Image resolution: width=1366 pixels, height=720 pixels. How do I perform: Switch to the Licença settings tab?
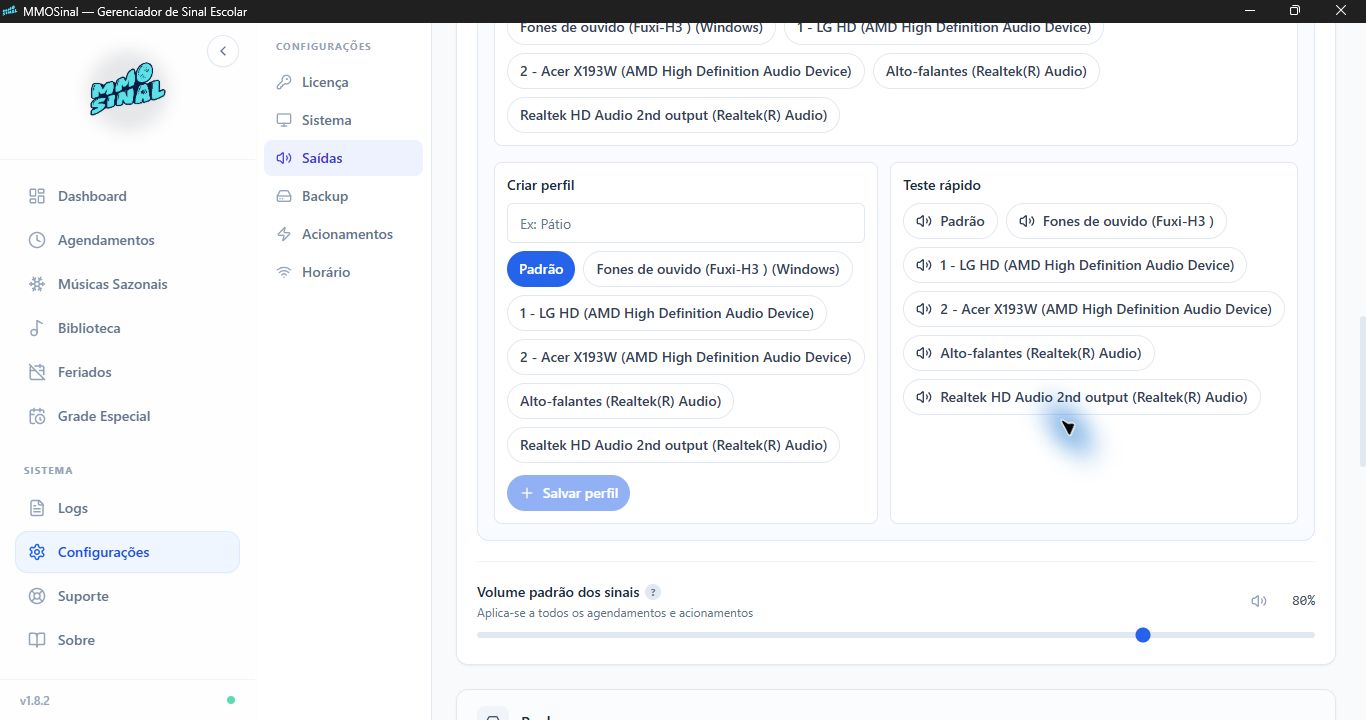343,82
